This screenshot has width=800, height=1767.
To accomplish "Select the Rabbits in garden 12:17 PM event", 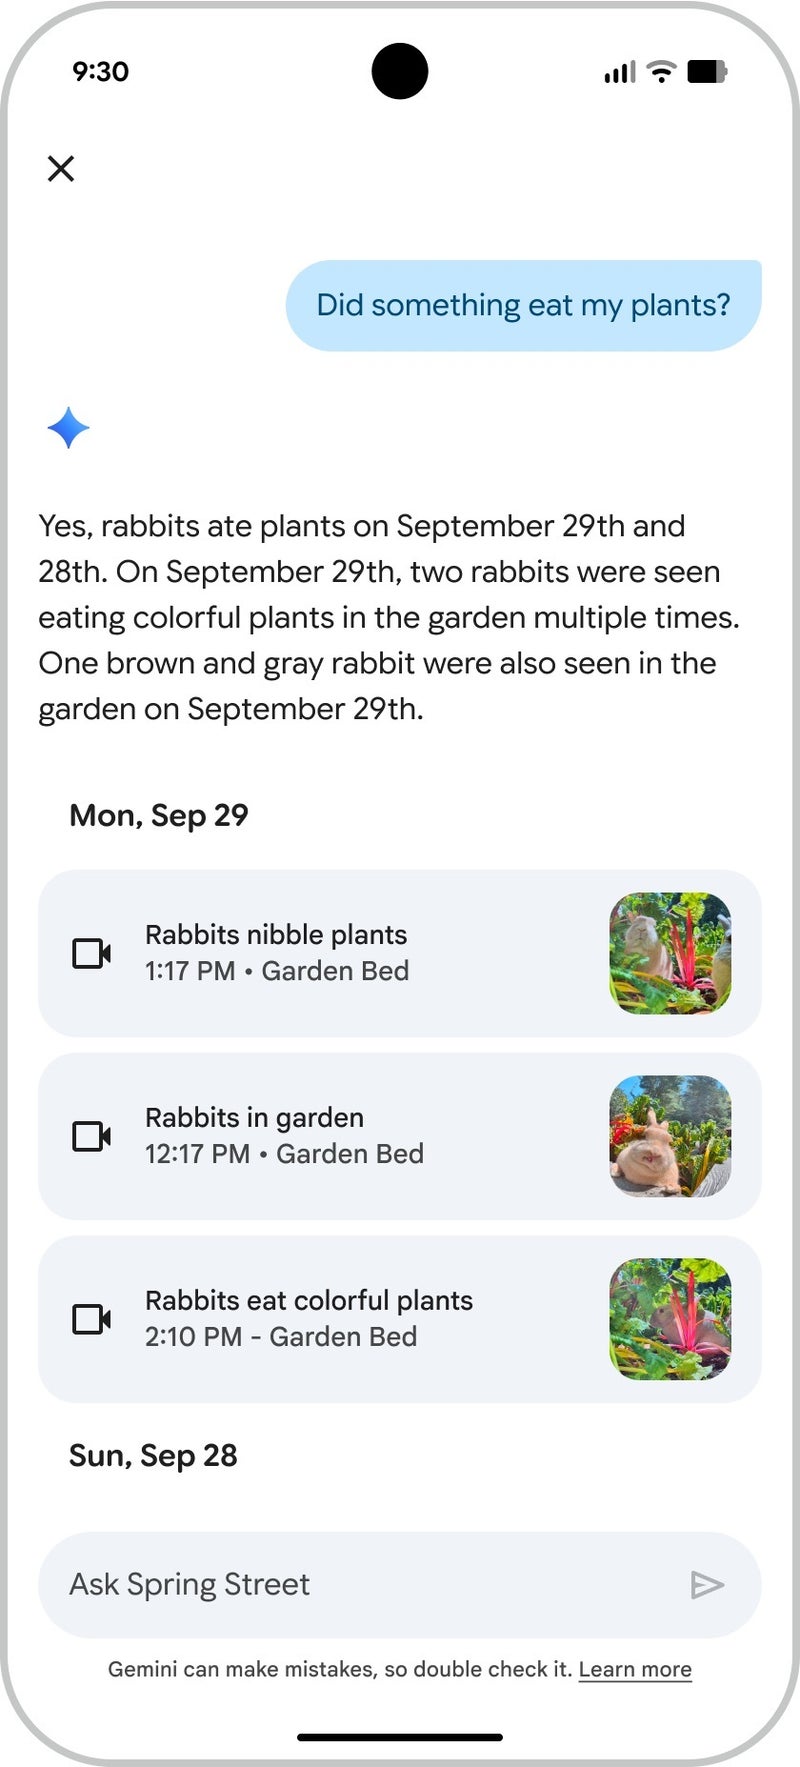I will pos(254,1118).
